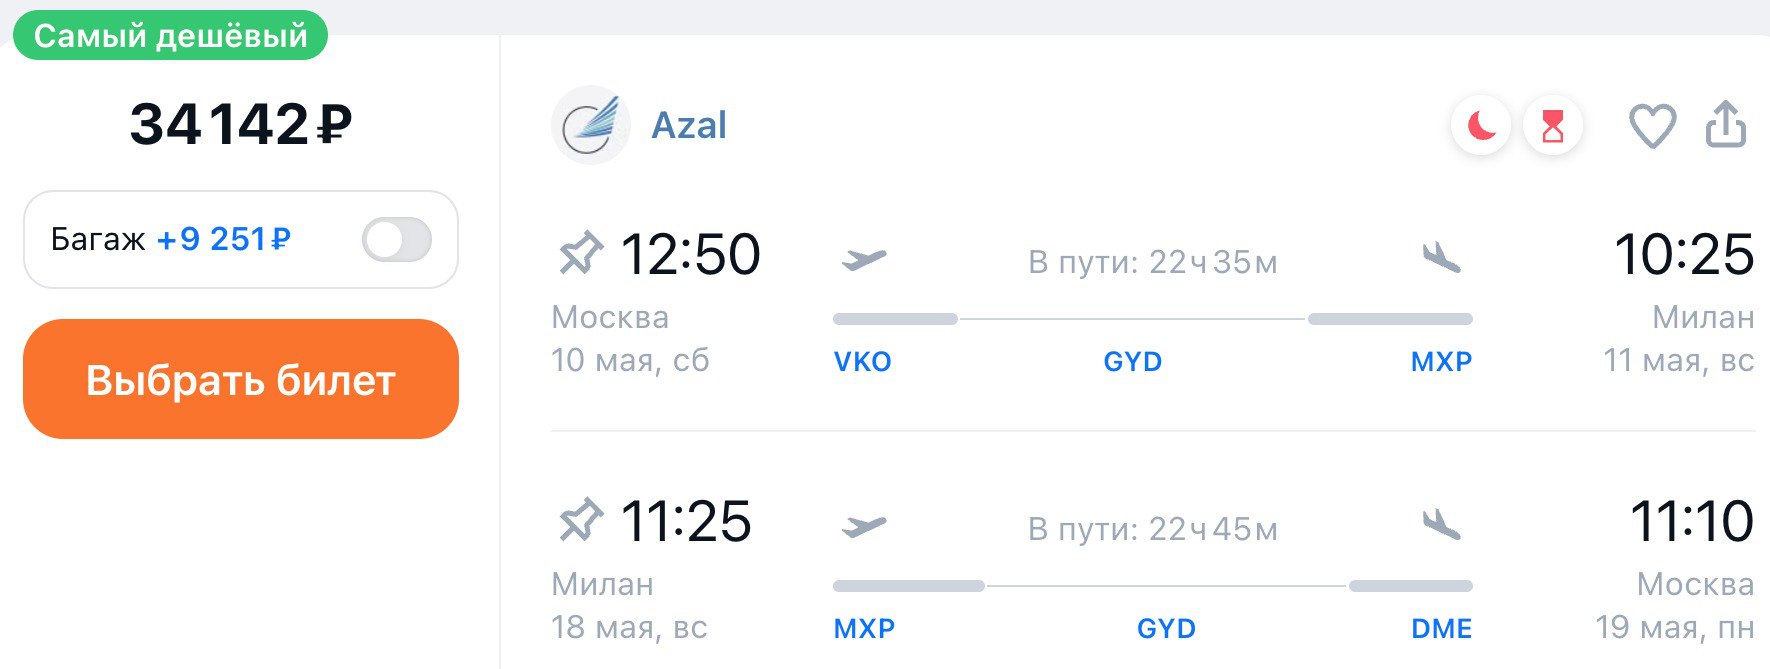The image size is (1770, 669).
Task: Click GYD layover code on outbound flight
Action: click(1133, 362)
